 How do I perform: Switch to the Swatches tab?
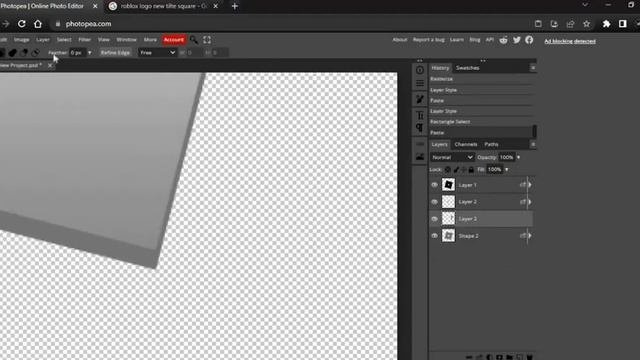click(468, 68)
